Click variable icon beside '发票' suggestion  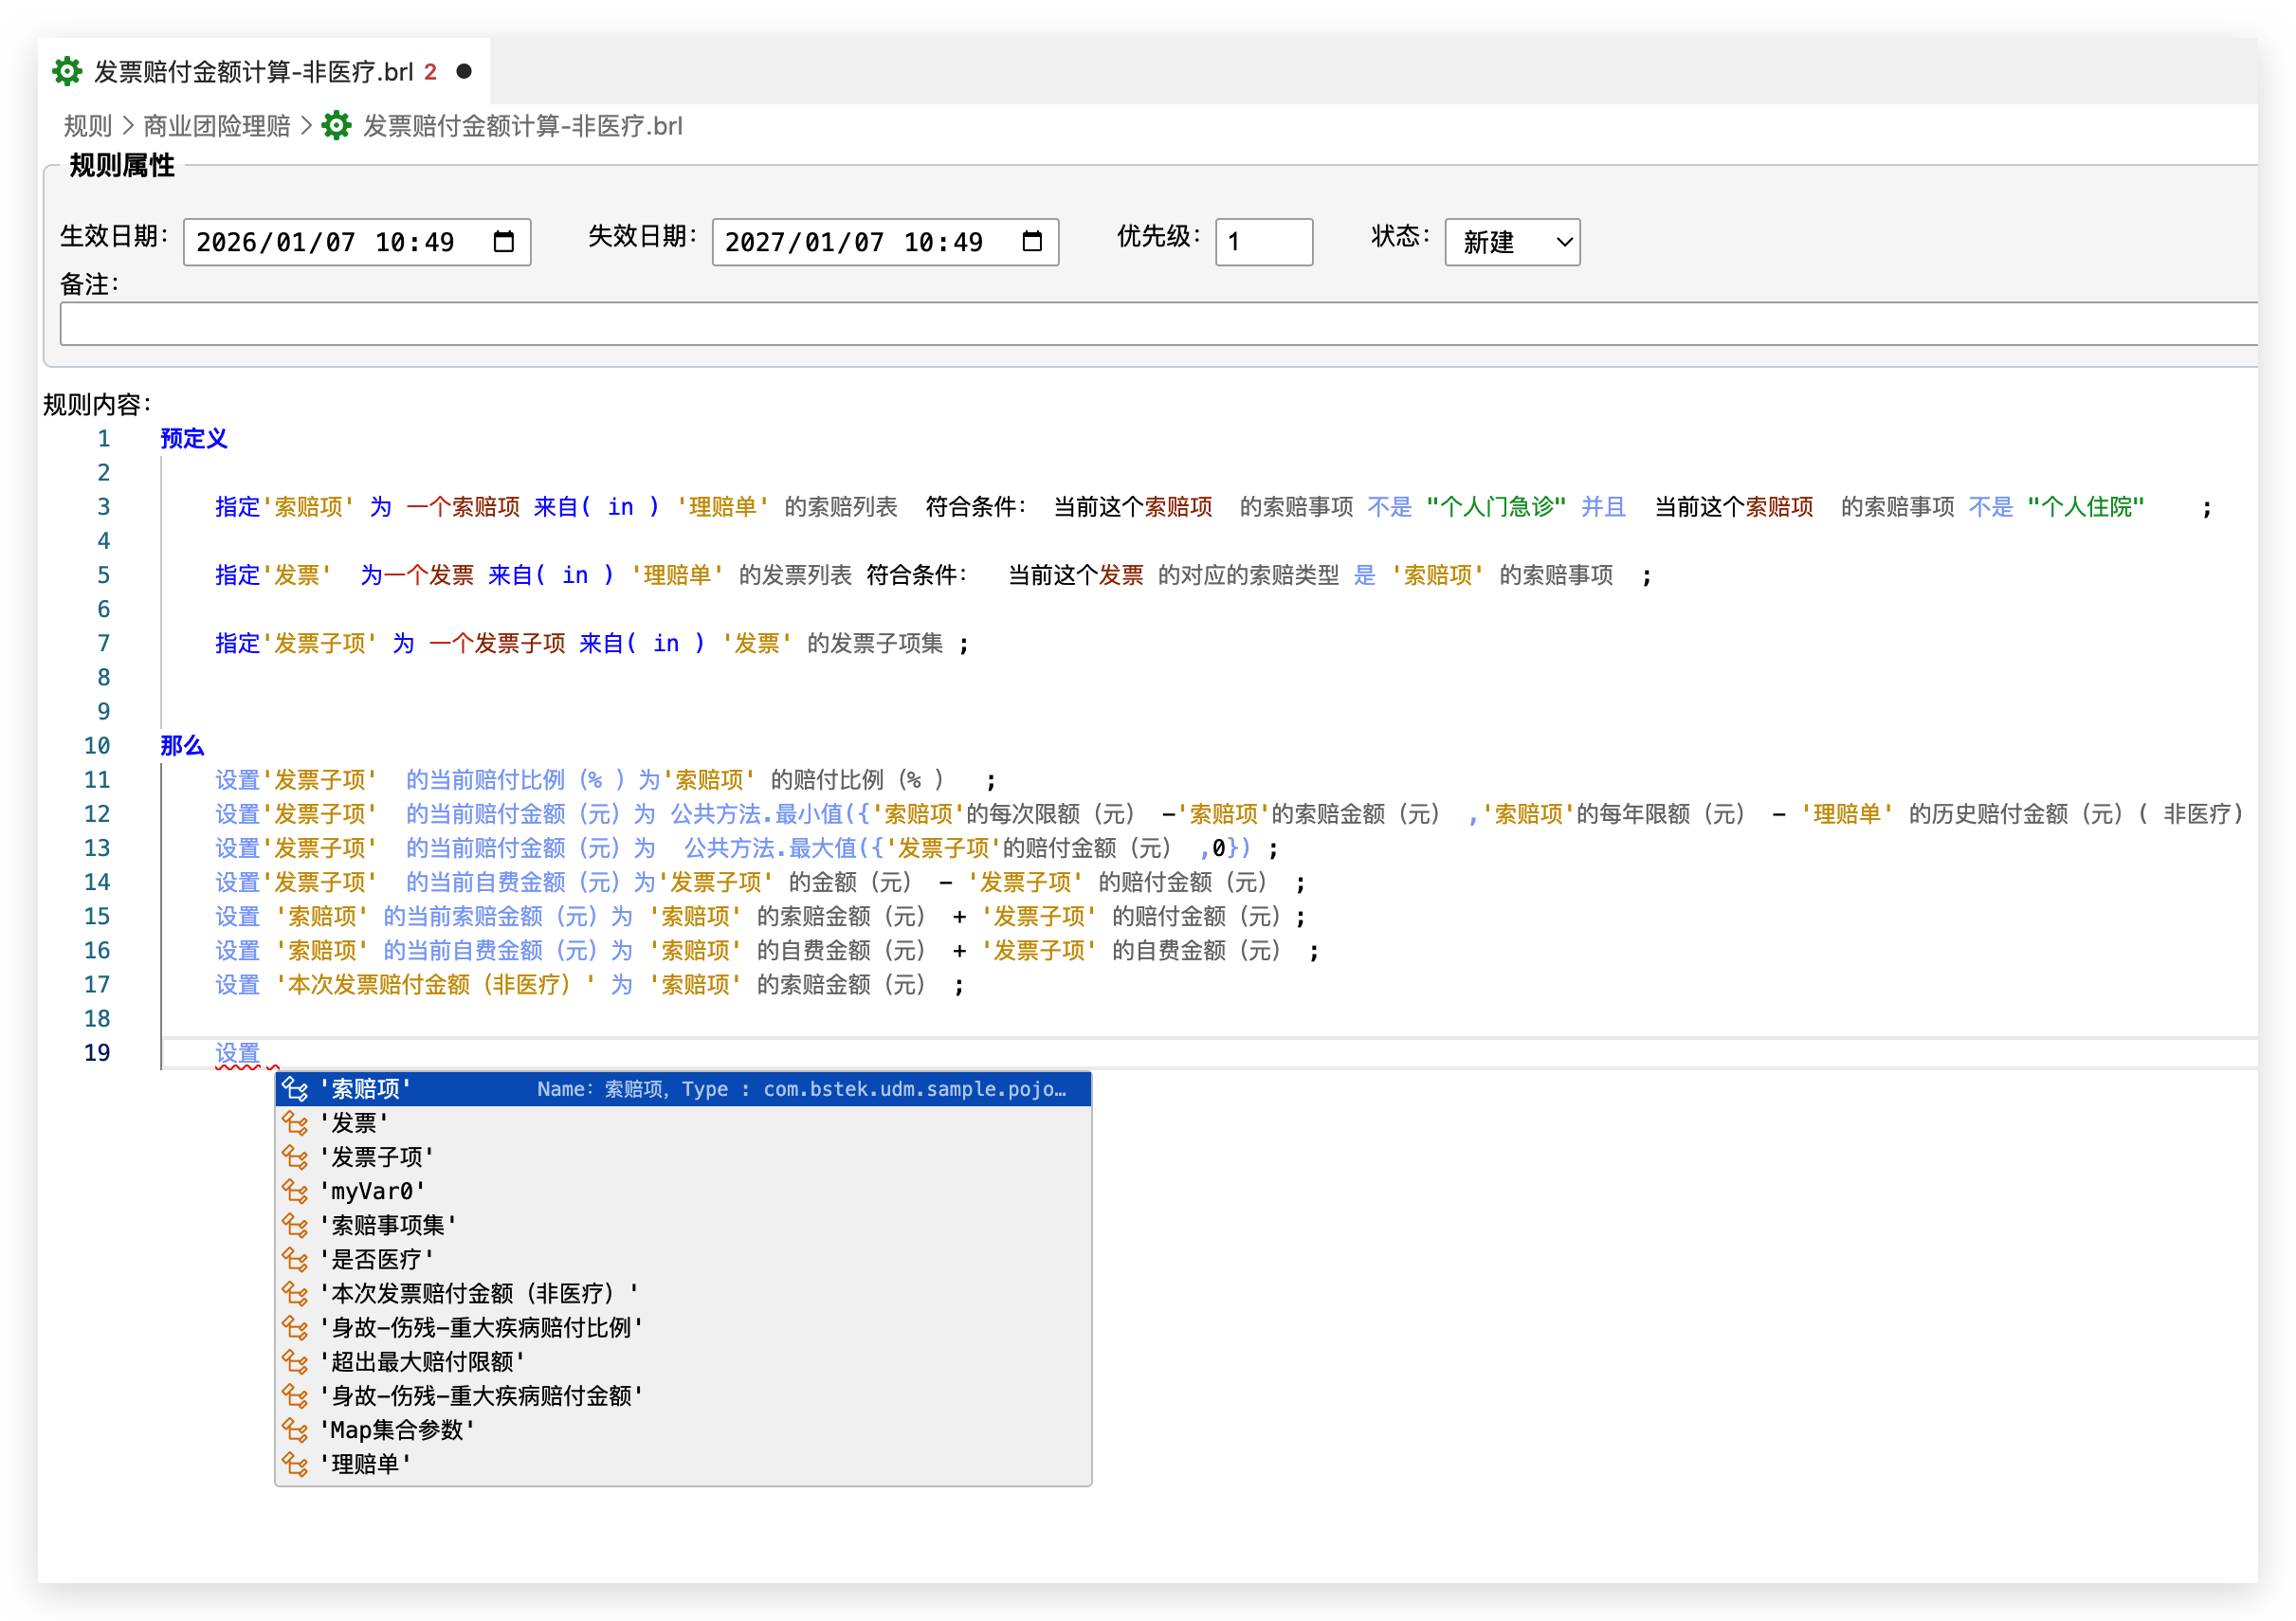[x=295, y=1123]
